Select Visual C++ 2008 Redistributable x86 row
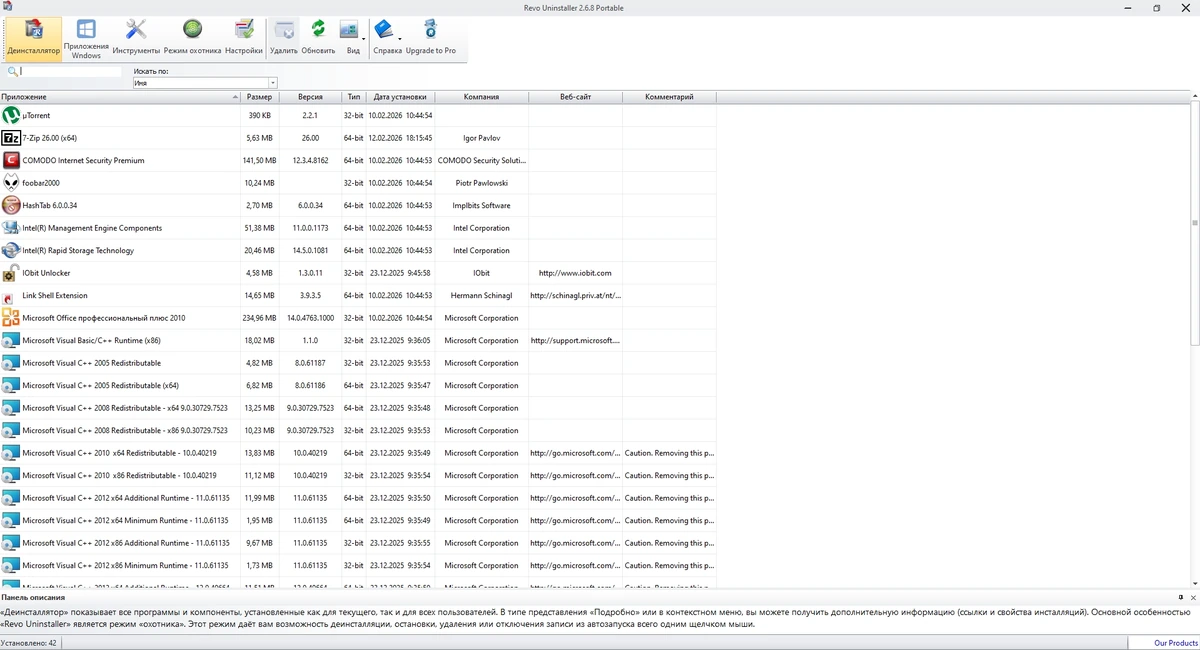1200x650 pixels. [358, 430]
